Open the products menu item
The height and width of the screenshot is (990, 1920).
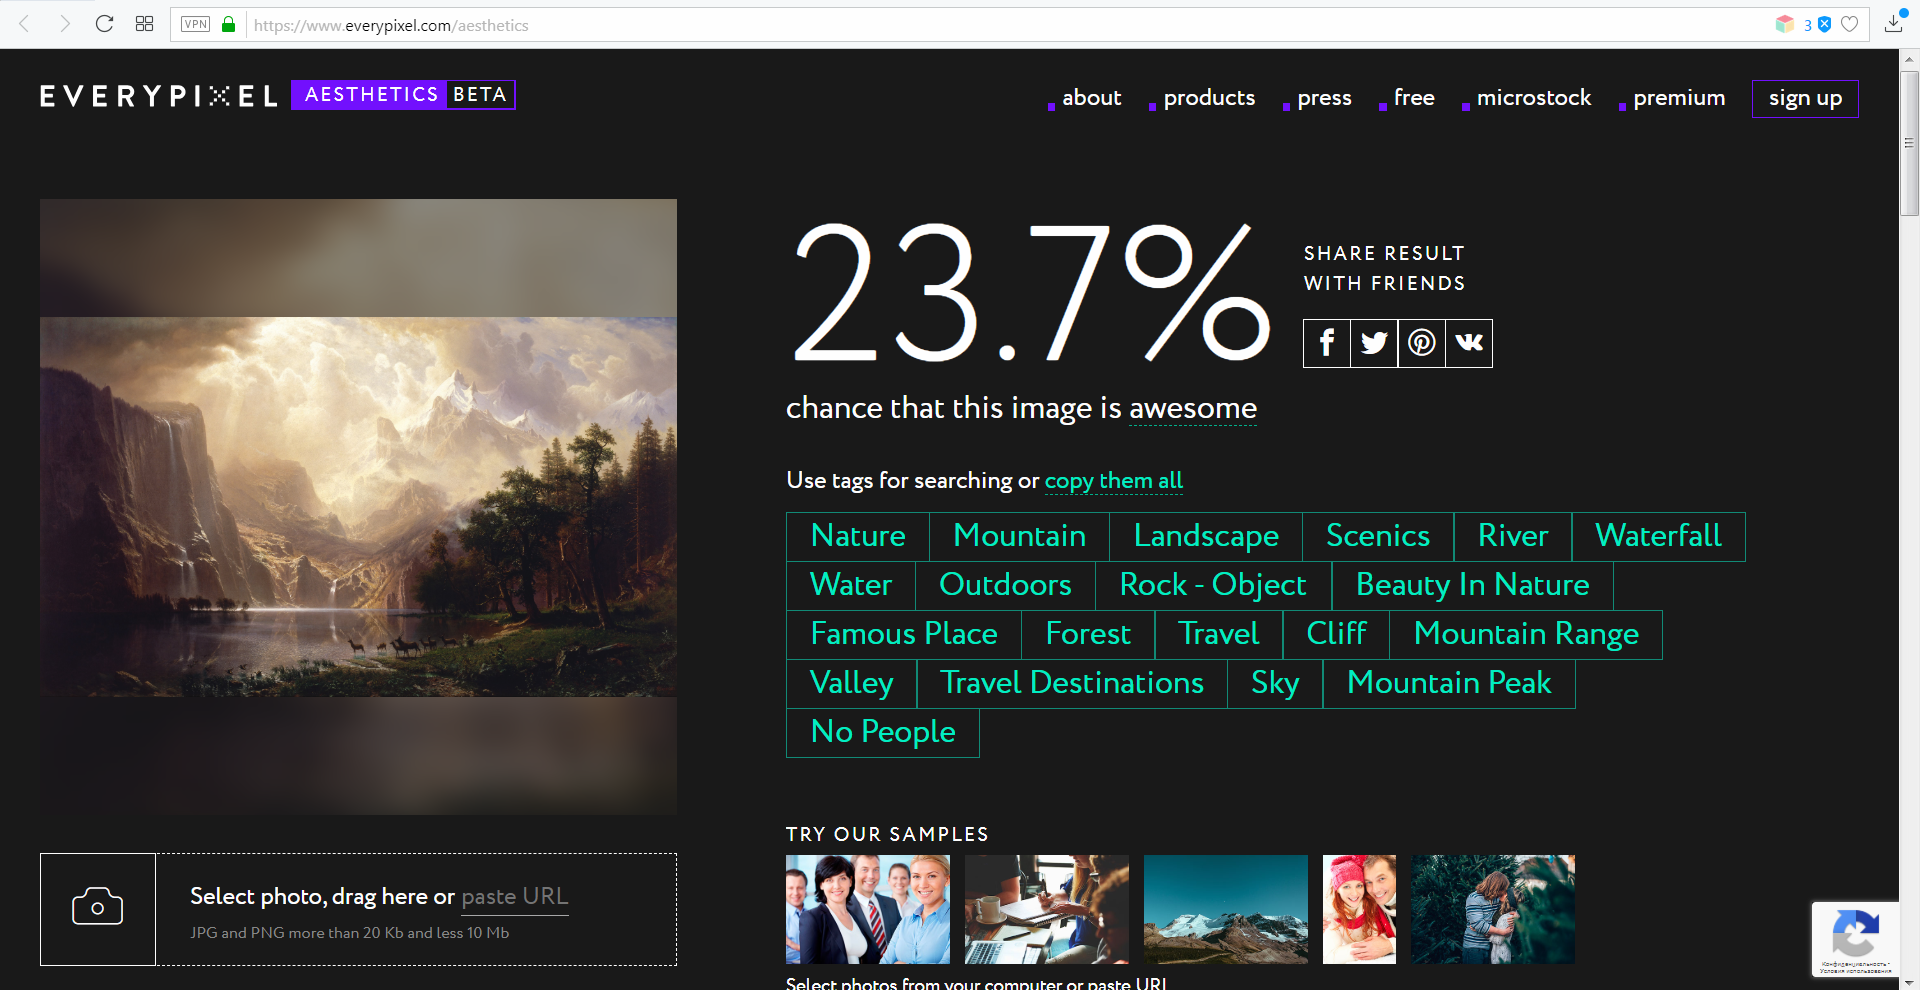click(1209, 98)
